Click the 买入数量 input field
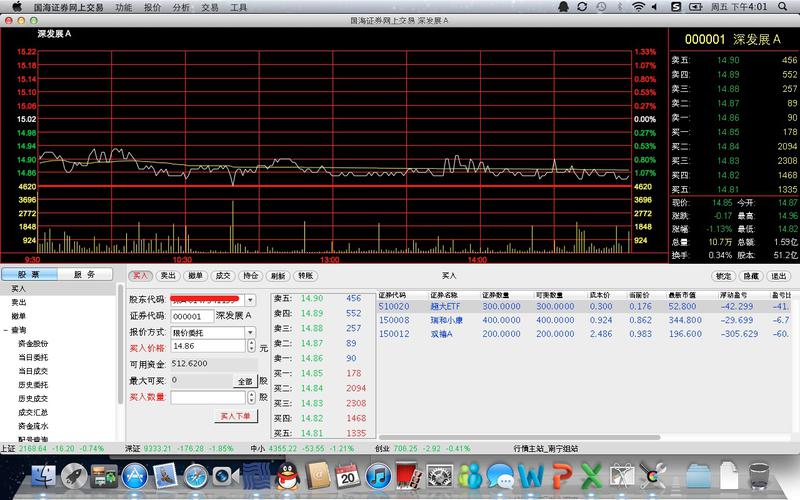 tap(208, 397)
